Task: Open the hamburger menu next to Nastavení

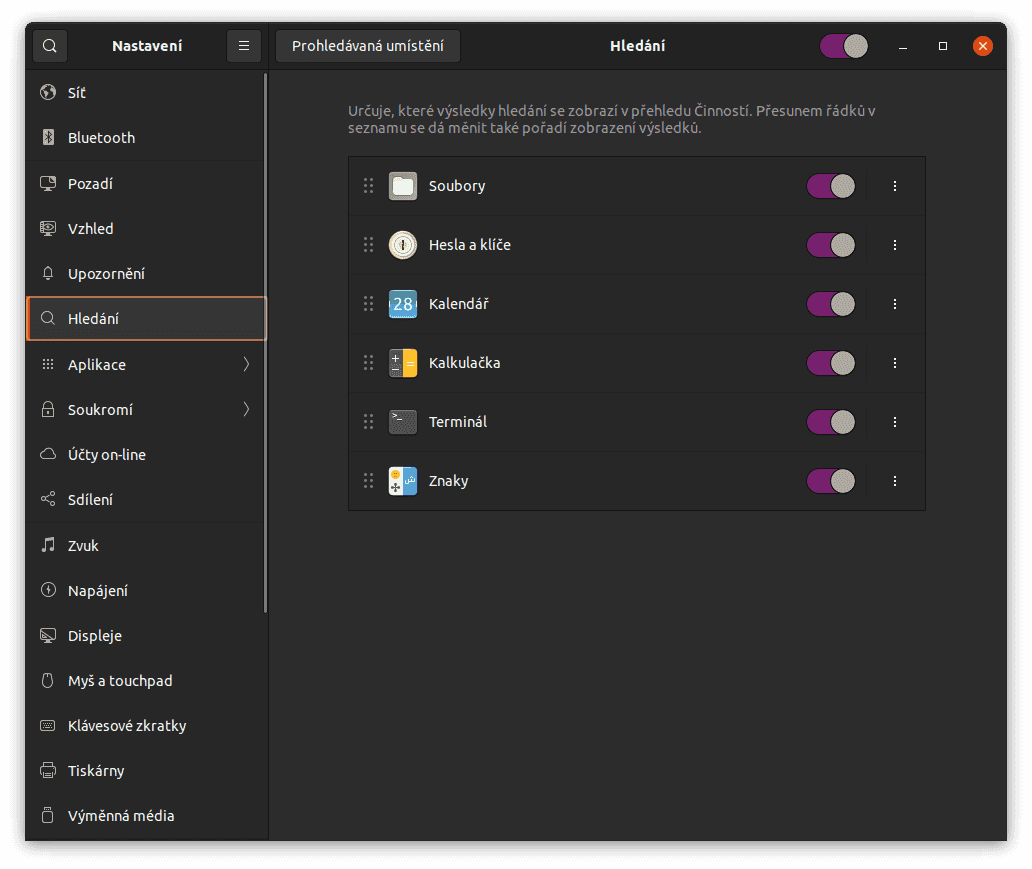Action: tap(243, 45)
